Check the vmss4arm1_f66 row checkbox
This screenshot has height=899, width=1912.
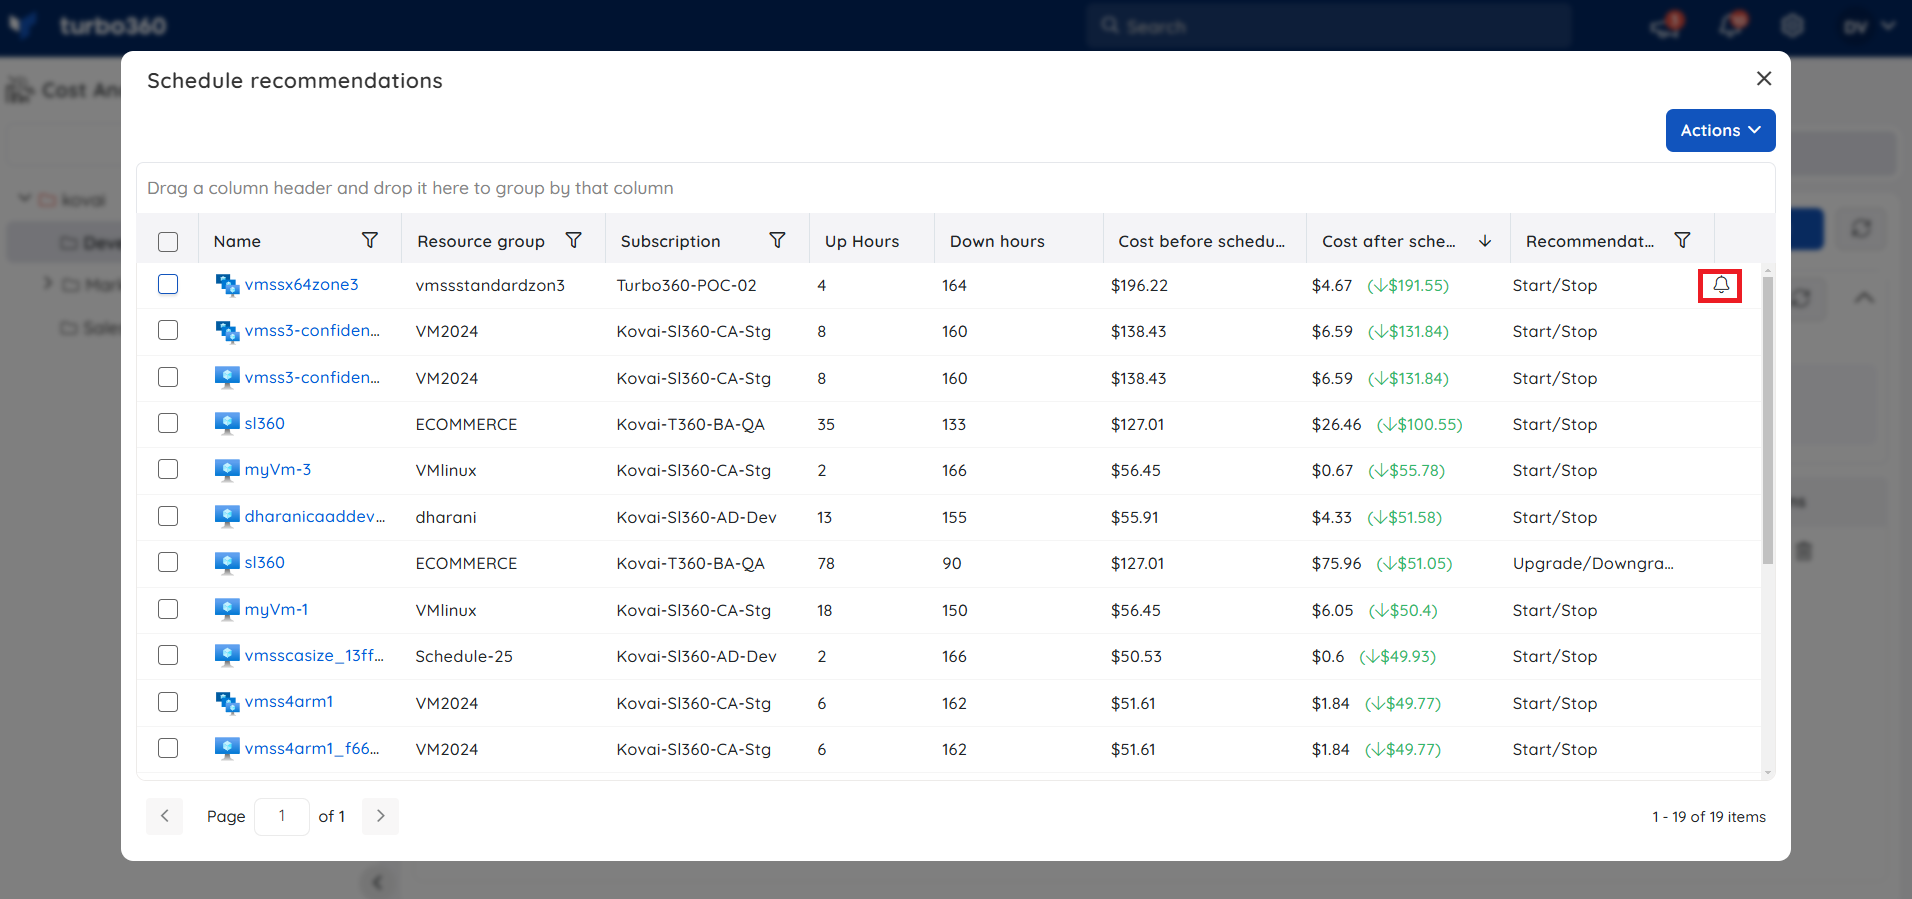168,748
